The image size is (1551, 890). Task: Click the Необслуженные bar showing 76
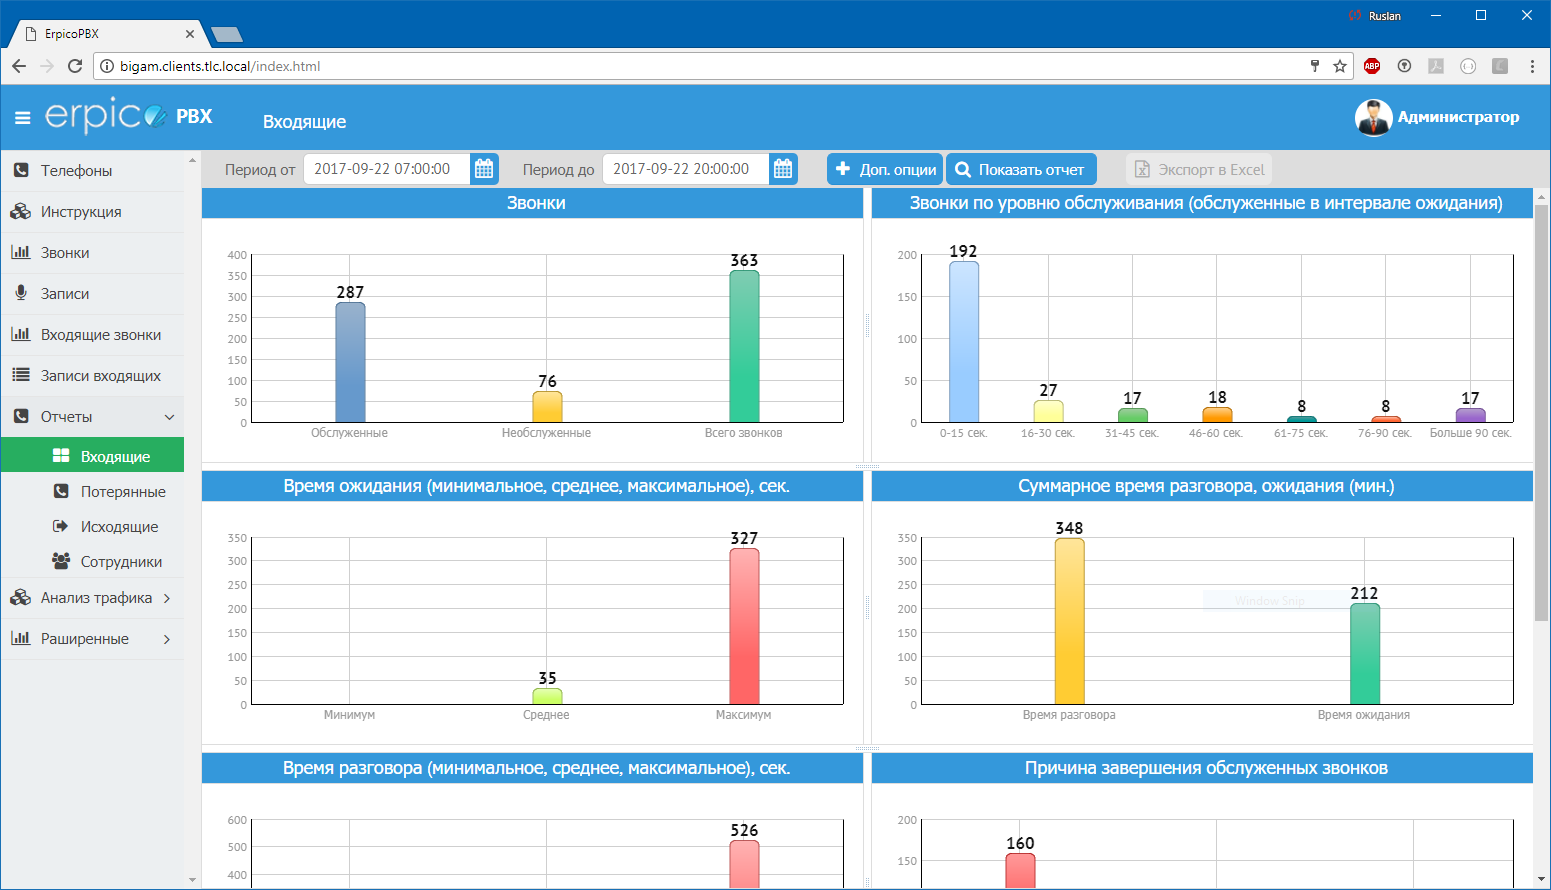pos(547,406)
